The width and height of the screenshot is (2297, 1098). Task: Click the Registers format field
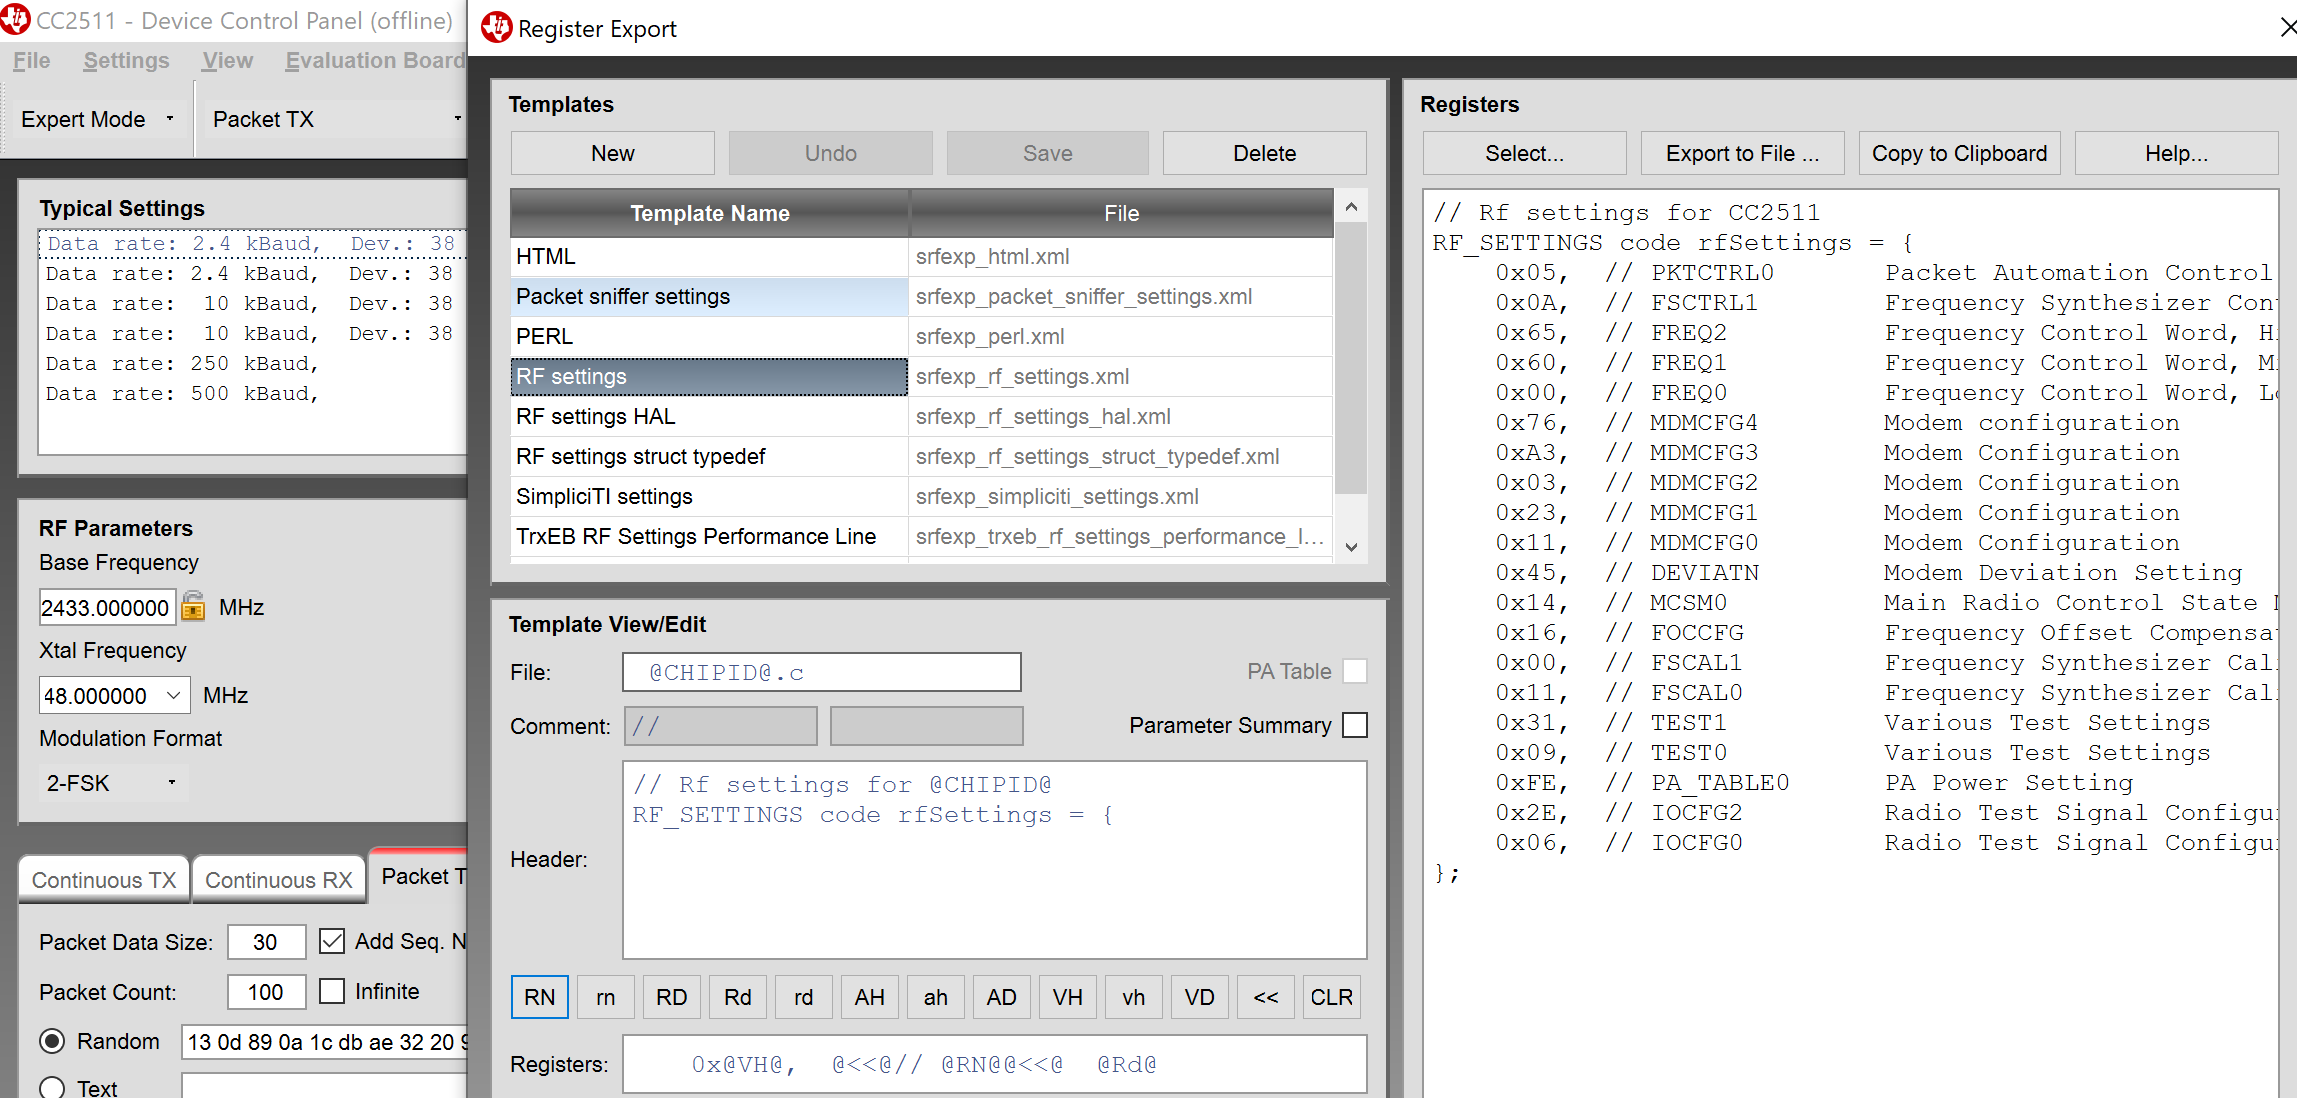point(994,1064)
